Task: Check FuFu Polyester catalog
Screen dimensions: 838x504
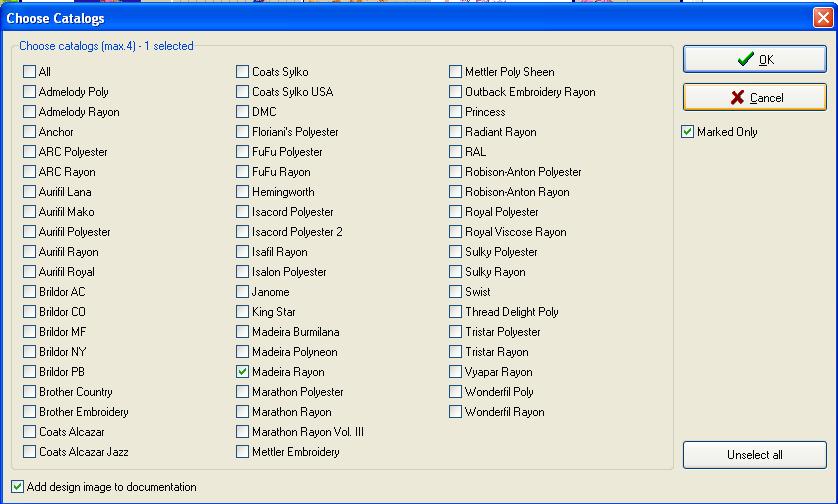Action: point(242,152)
